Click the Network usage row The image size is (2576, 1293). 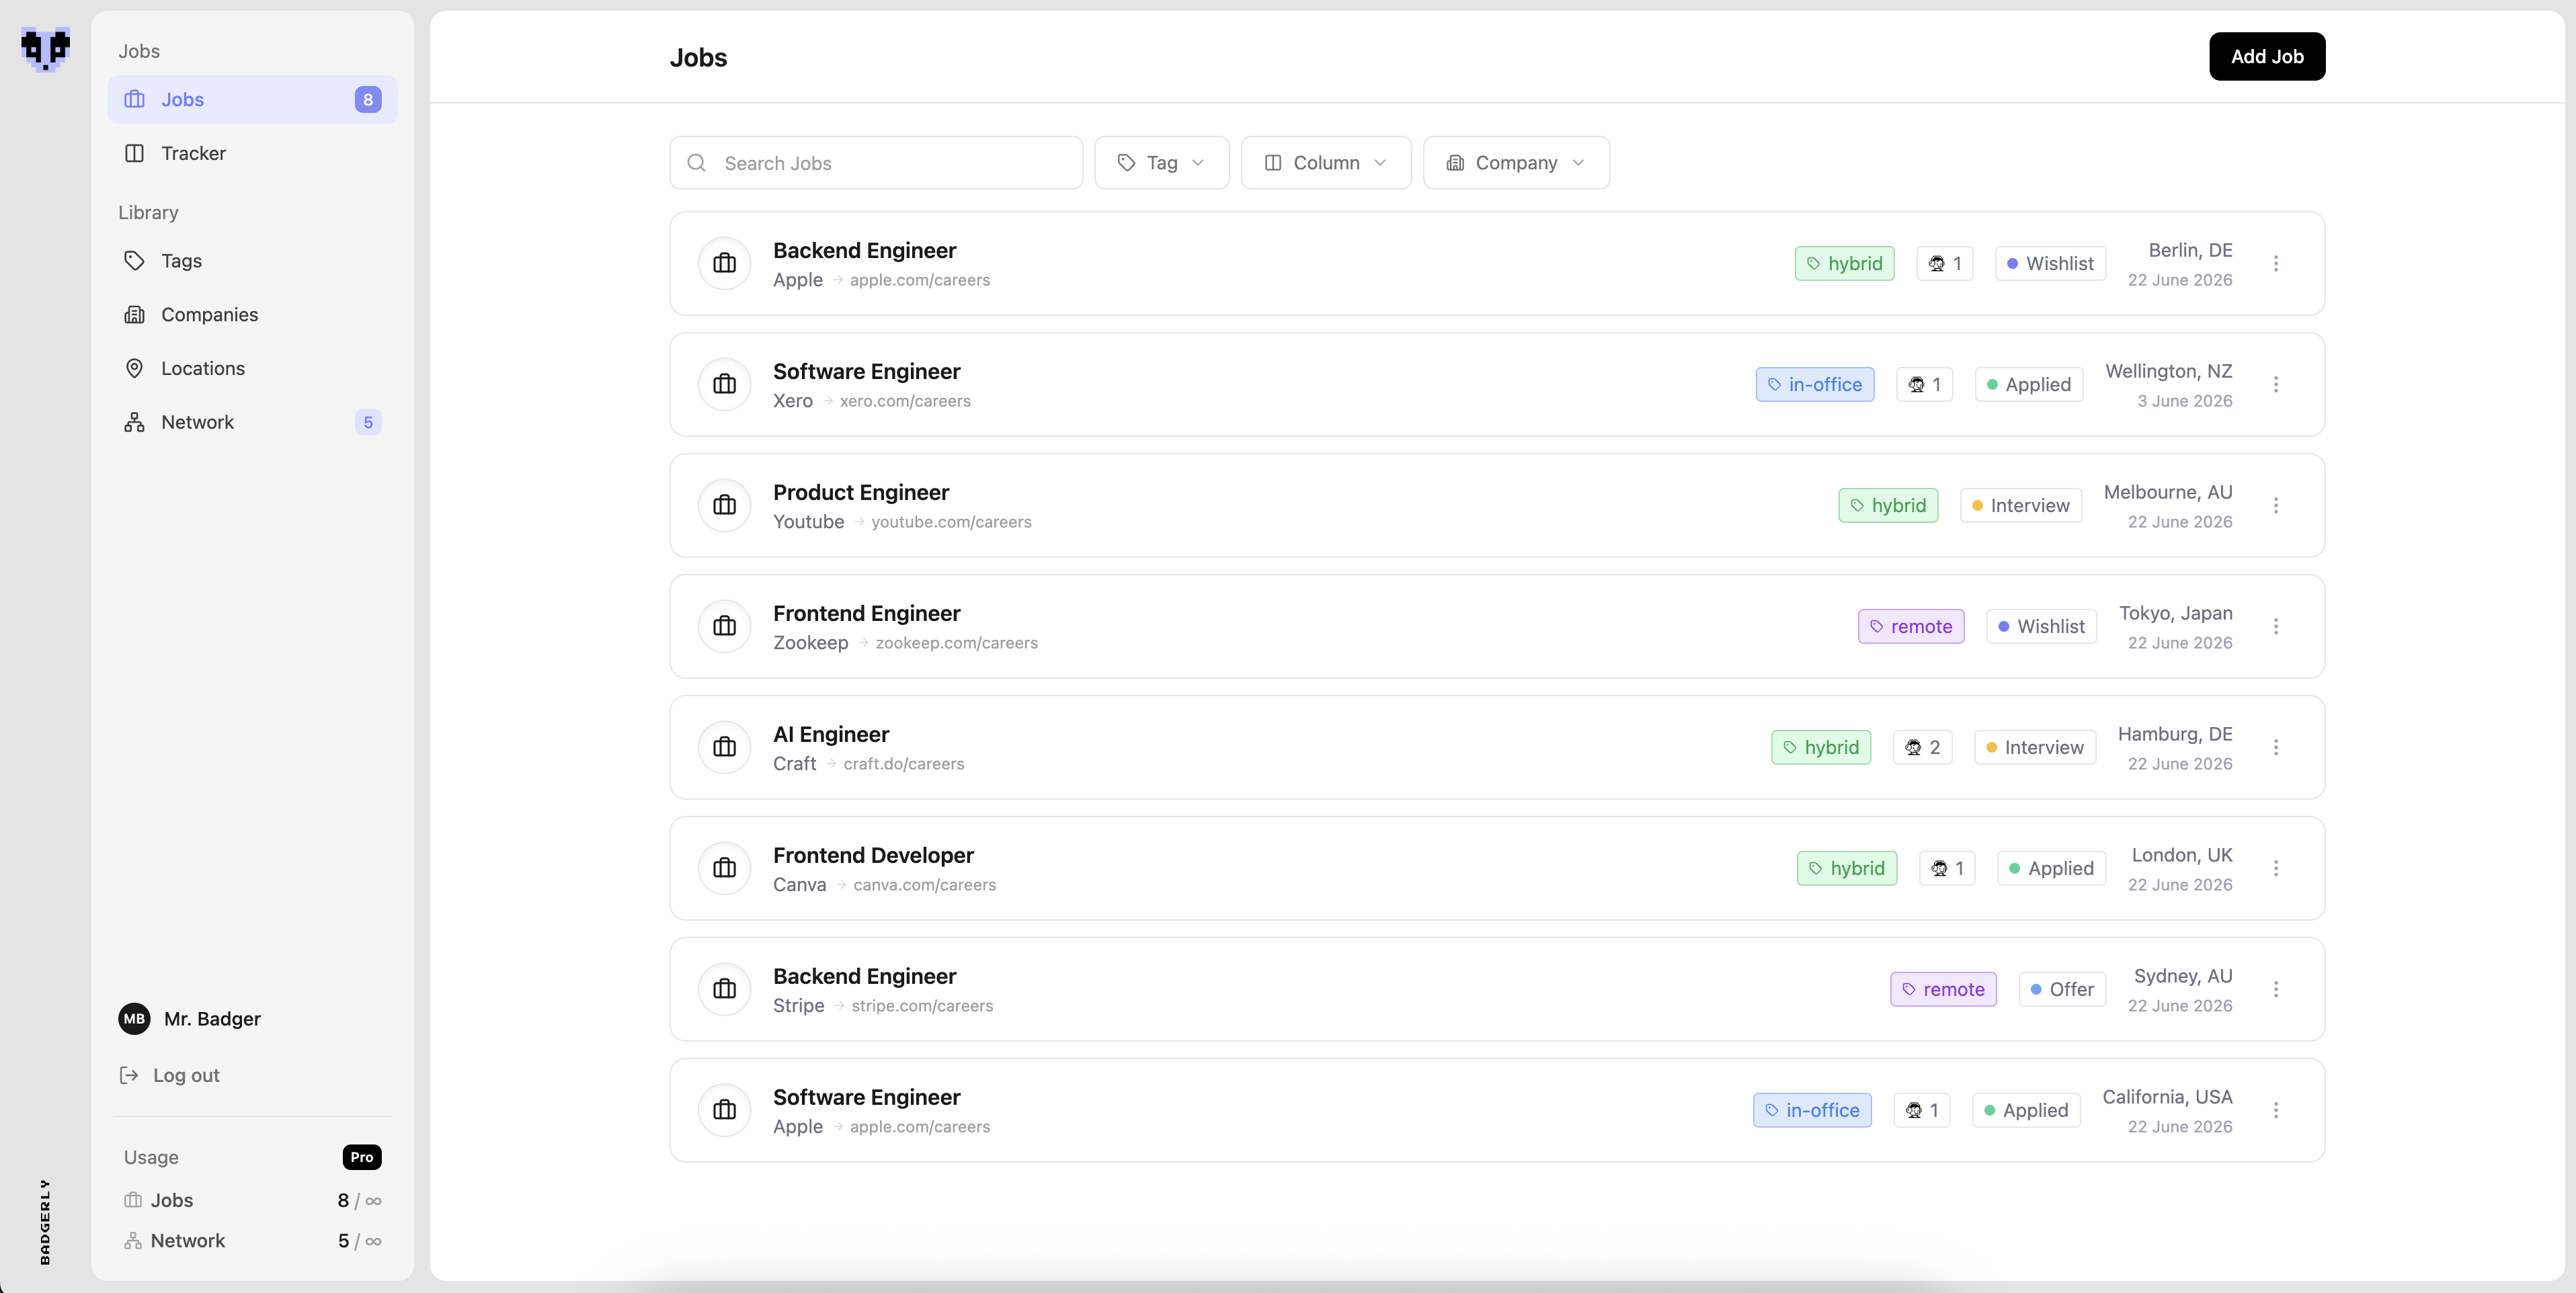click(x=252, y=1241)
